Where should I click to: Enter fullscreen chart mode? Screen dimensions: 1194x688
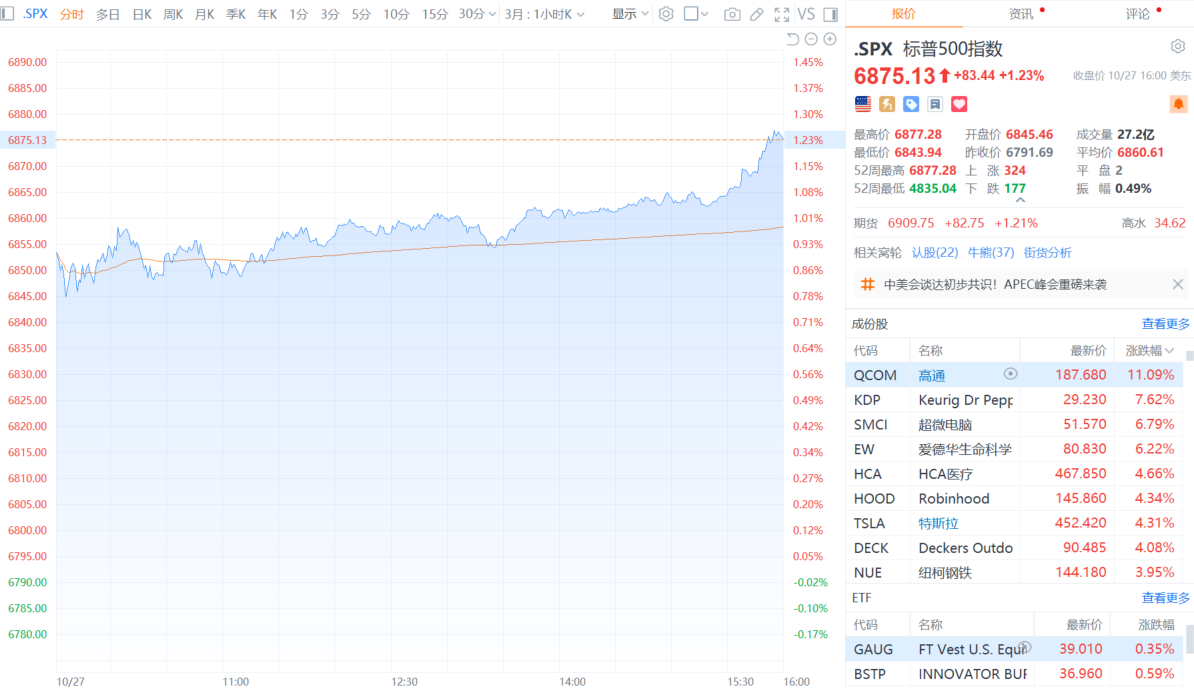pos(783,14)
